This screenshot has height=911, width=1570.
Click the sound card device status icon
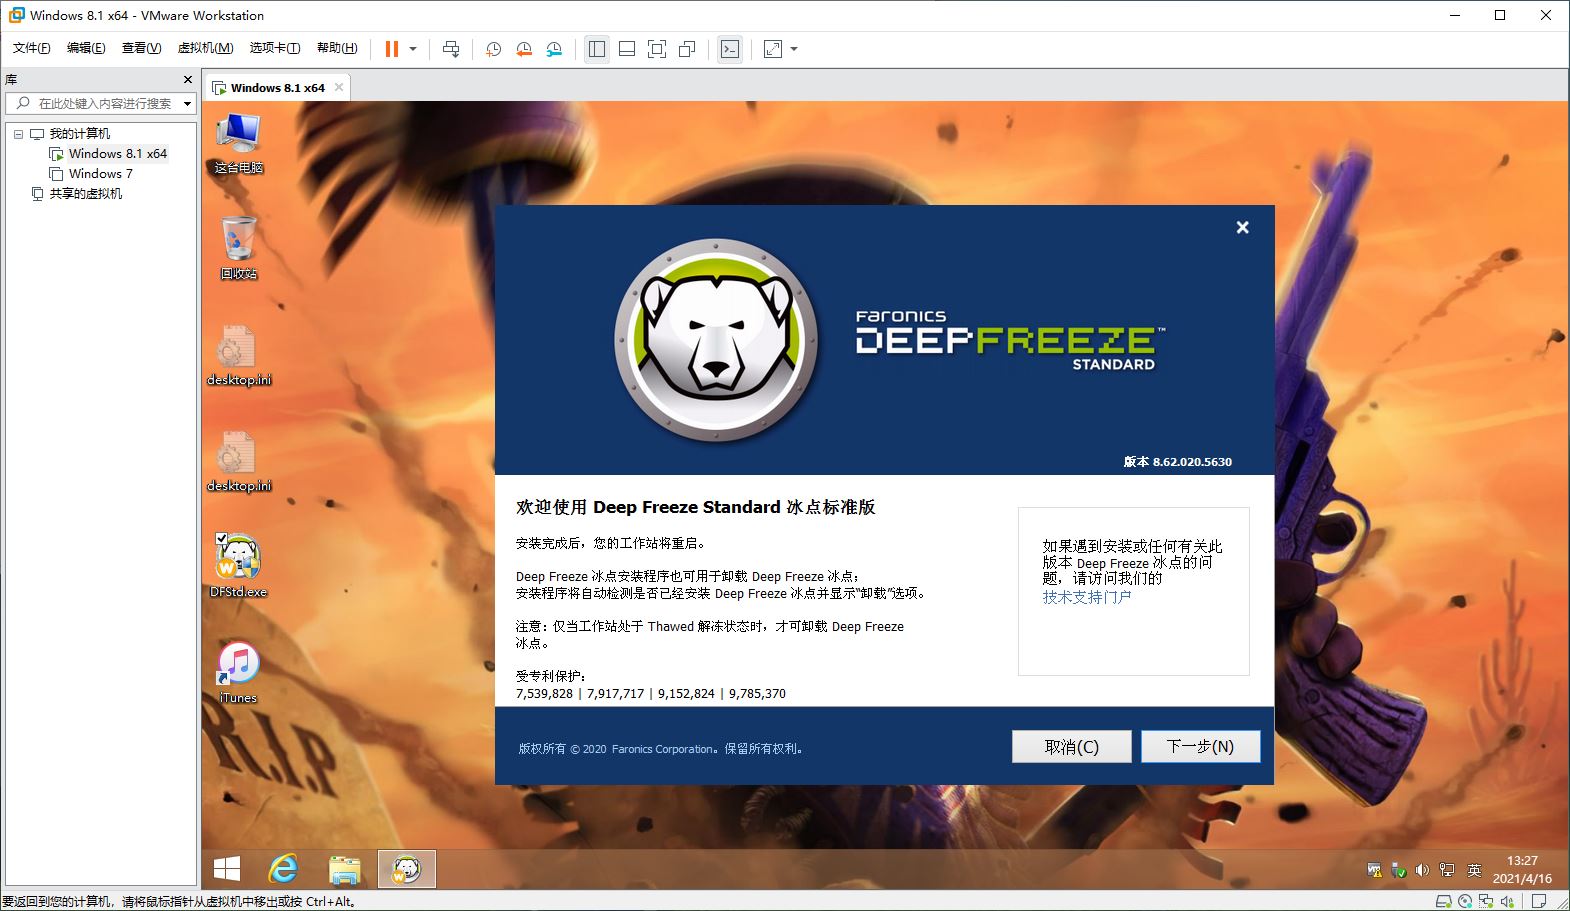tap(1508, 901)
